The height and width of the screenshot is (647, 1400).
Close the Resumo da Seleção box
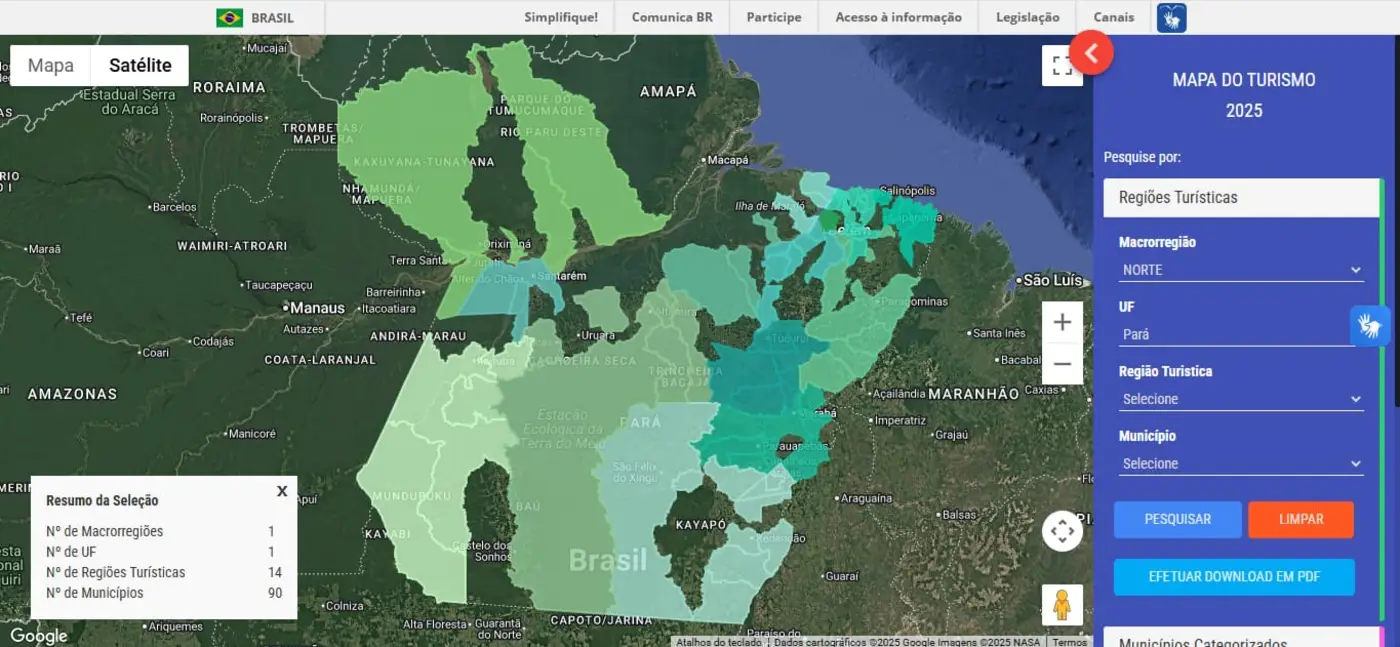click(282, 491)
